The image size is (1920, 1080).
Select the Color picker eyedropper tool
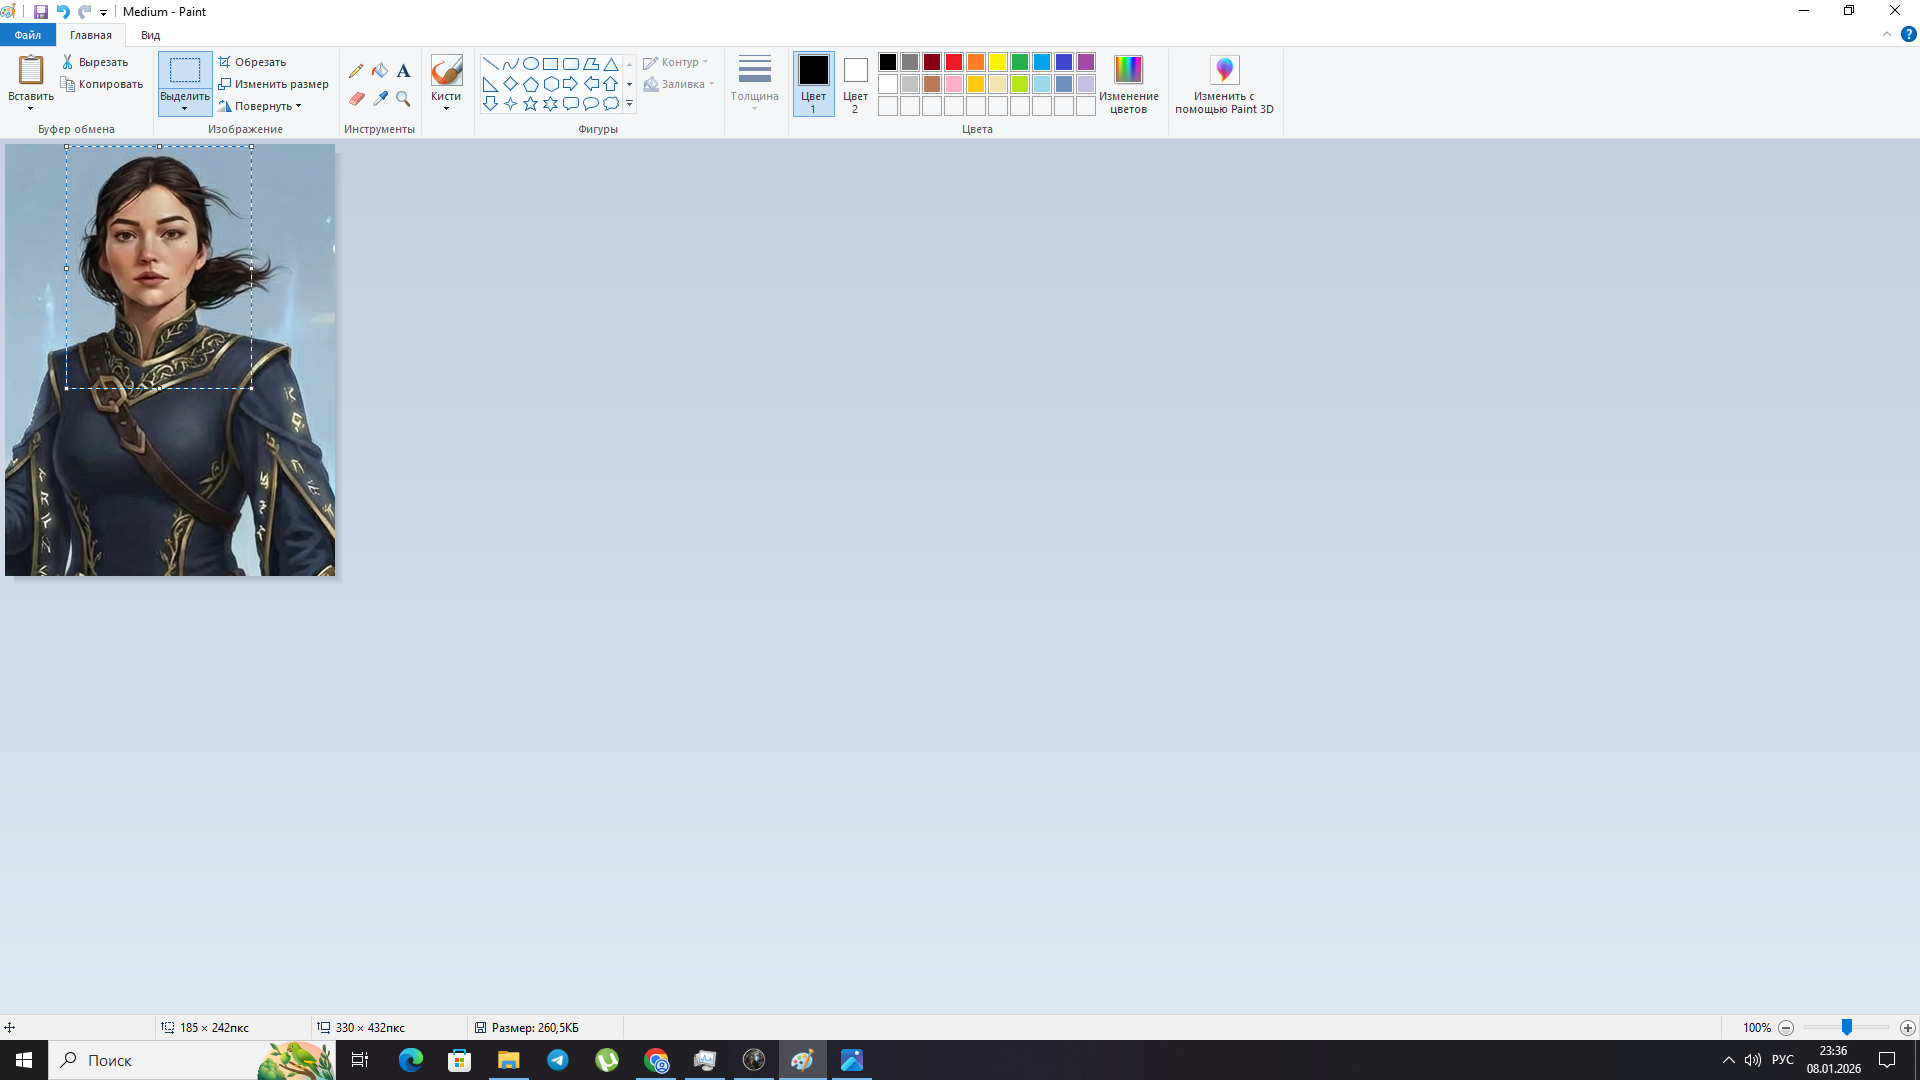coord(380,98)
